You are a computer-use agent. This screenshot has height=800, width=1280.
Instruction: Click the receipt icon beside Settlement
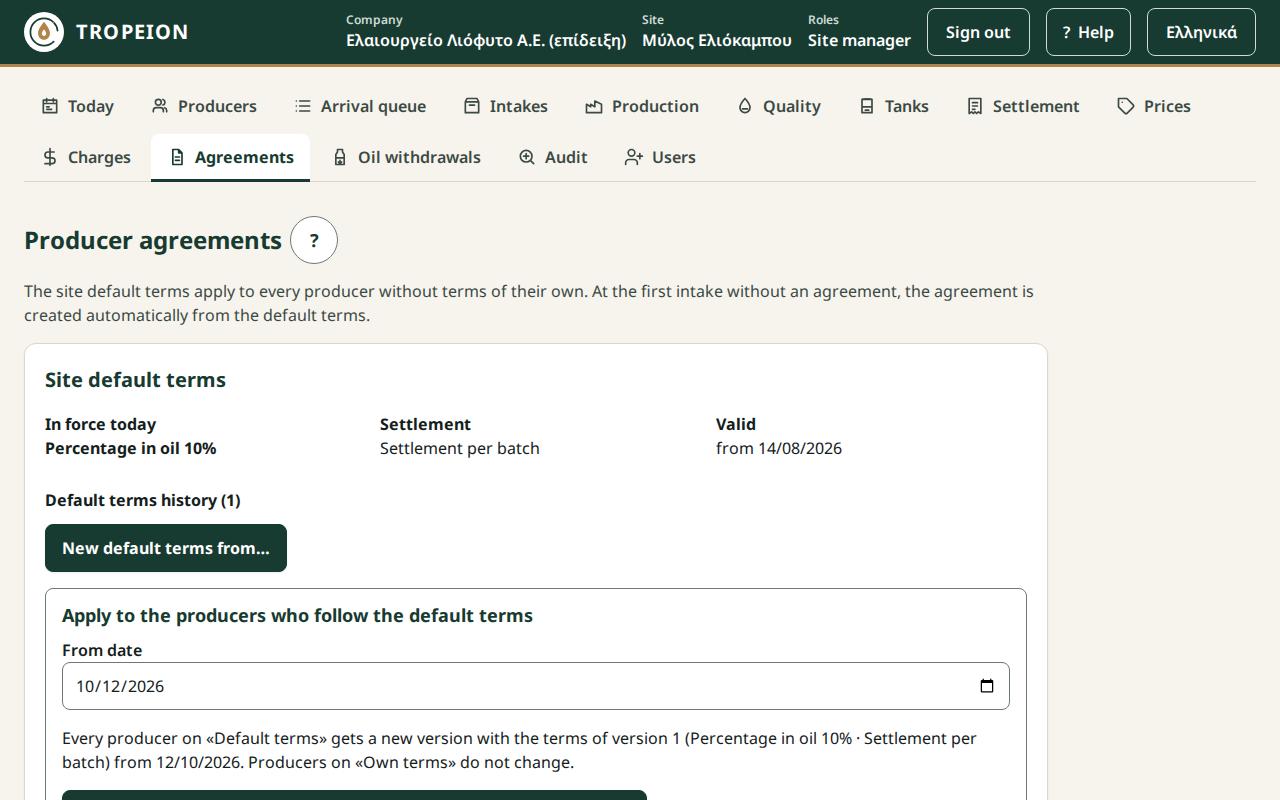(975, 106)
